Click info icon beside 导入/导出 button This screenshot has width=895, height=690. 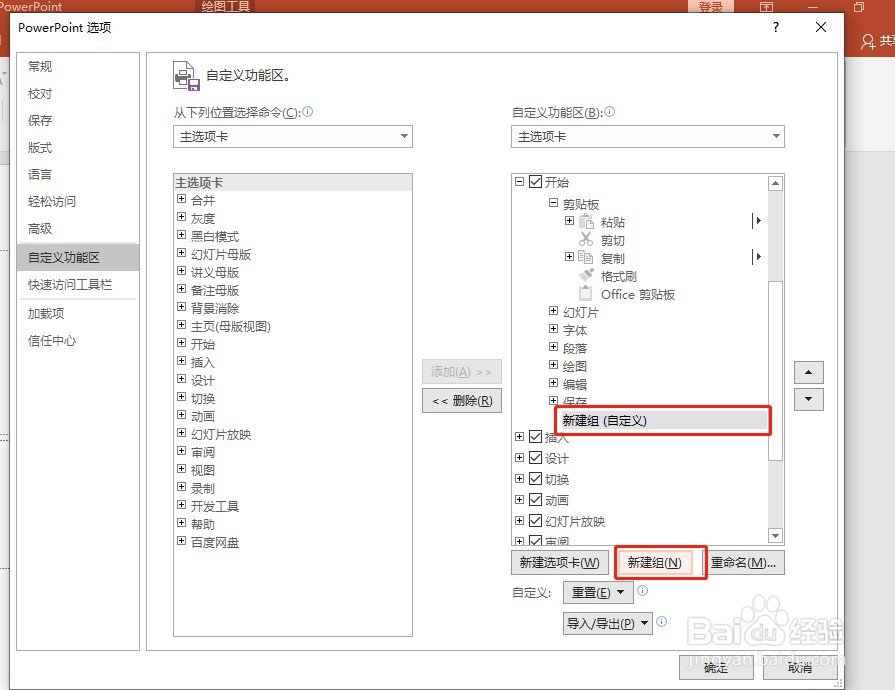coord(662,622)
